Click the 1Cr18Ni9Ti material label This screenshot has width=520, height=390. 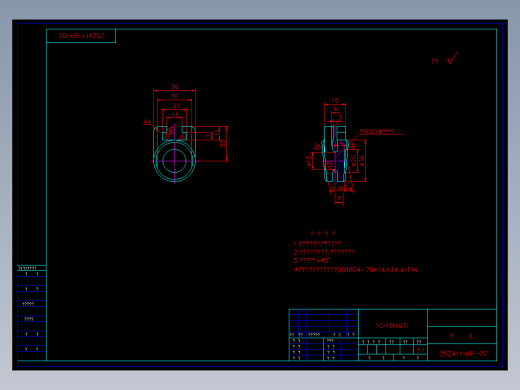pos(392,326)
